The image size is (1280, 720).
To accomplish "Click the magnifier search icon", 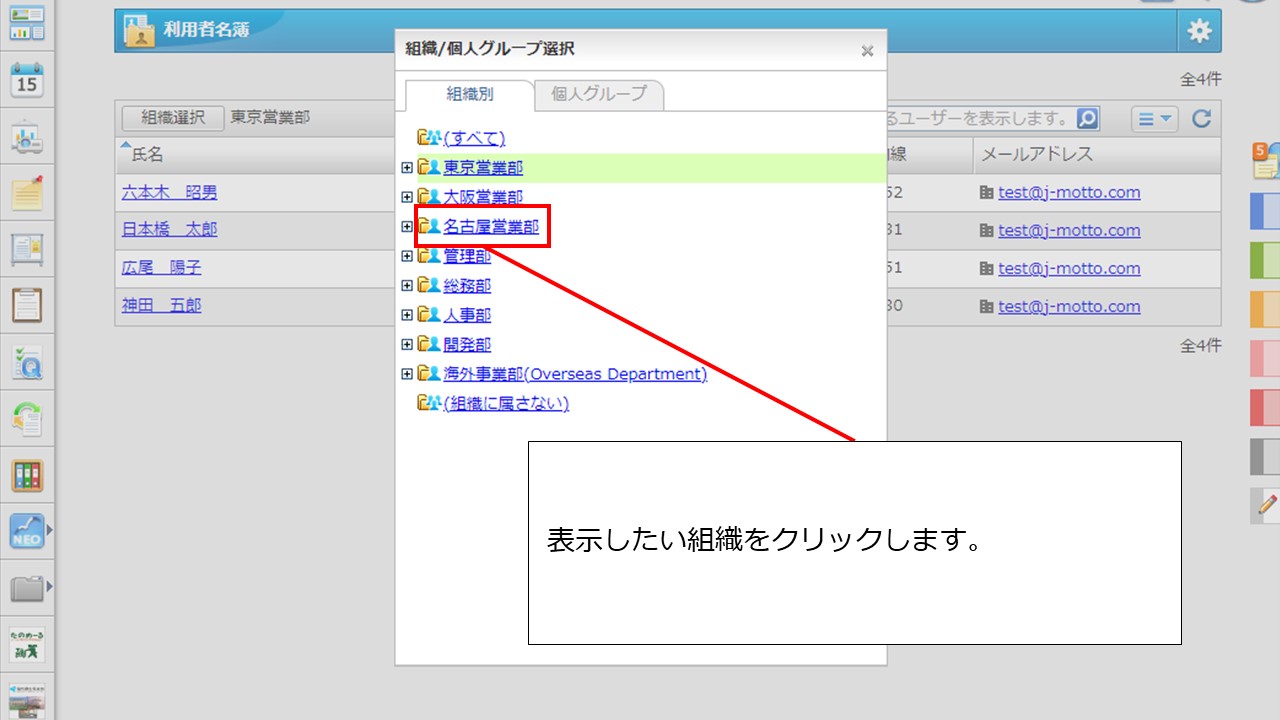I will tap(1087, 119).
